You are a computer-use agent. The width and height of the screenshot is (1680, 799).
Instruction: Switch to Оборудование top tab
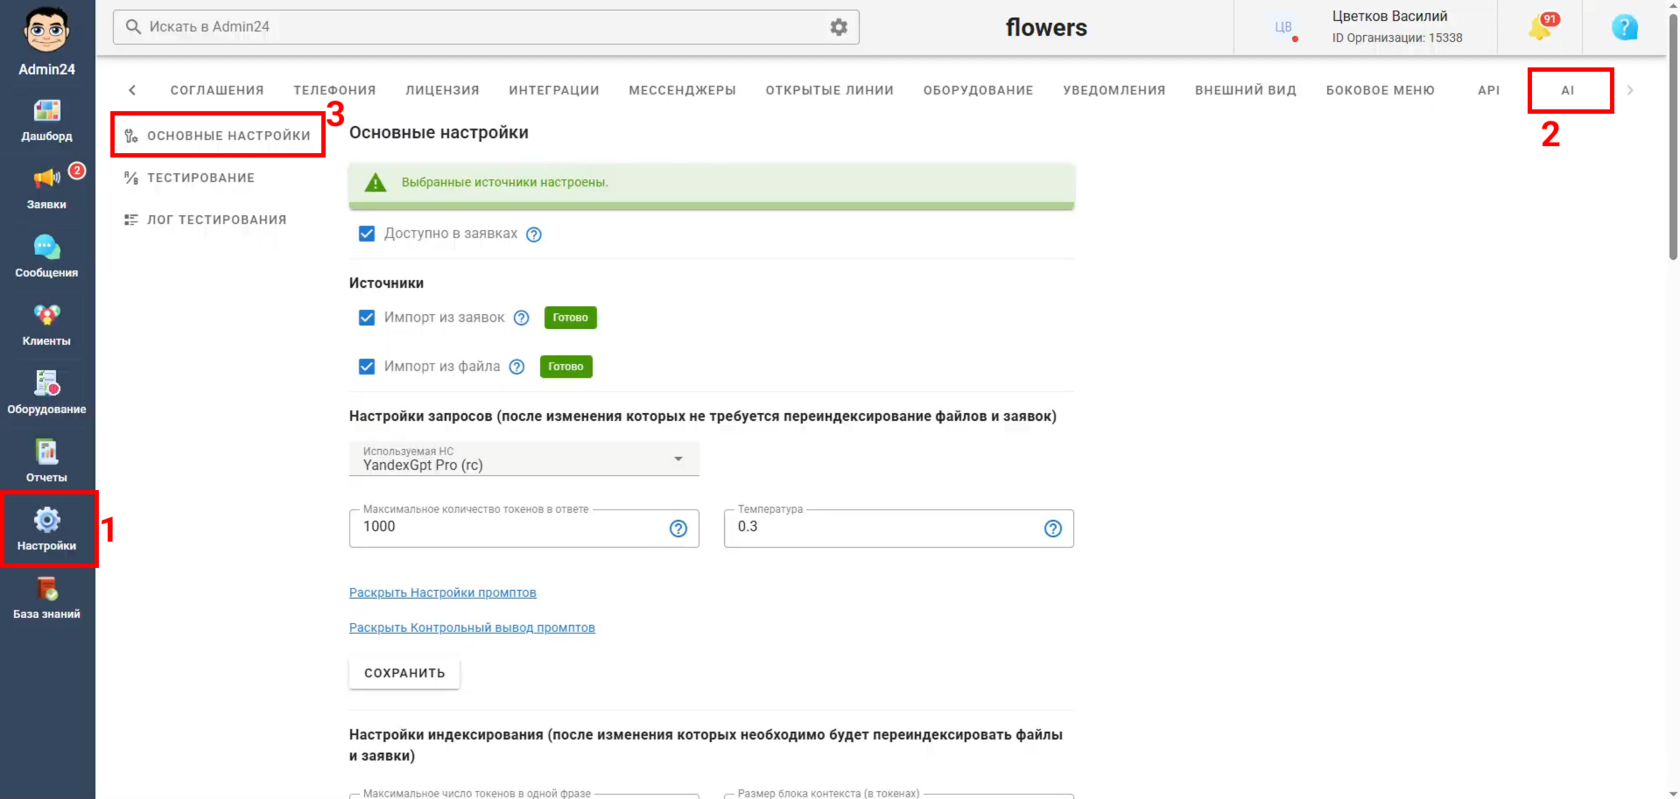[x=978, y=90]
